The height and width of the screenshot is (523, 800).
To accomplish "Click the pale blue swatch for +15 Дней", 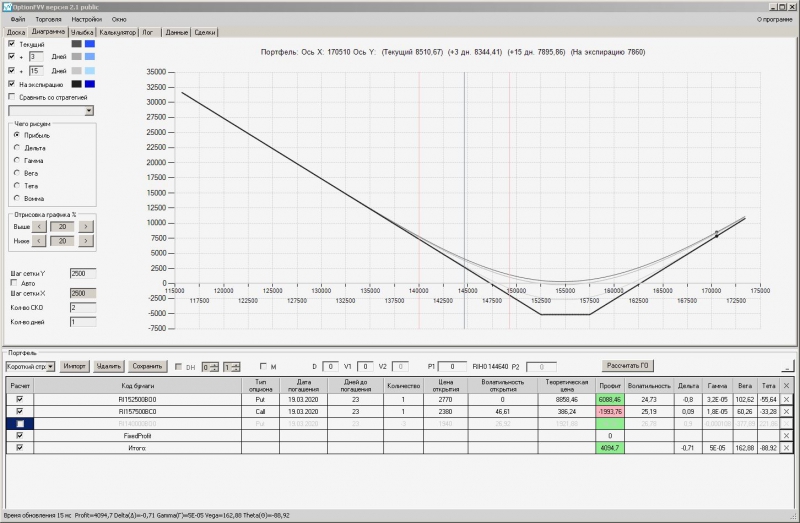I will (x=90, y=70).
